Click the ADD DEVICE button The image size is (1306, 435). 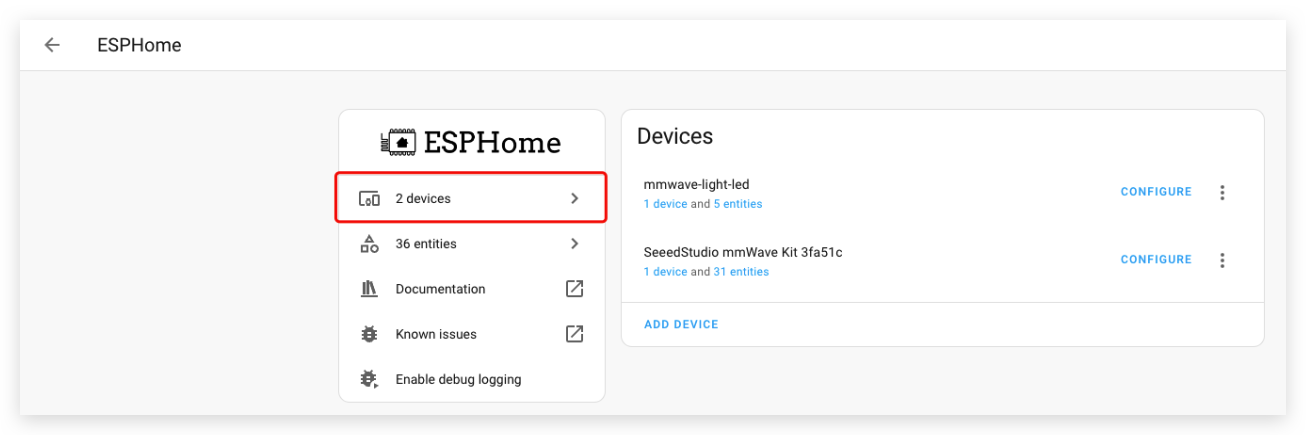[681, 325]
